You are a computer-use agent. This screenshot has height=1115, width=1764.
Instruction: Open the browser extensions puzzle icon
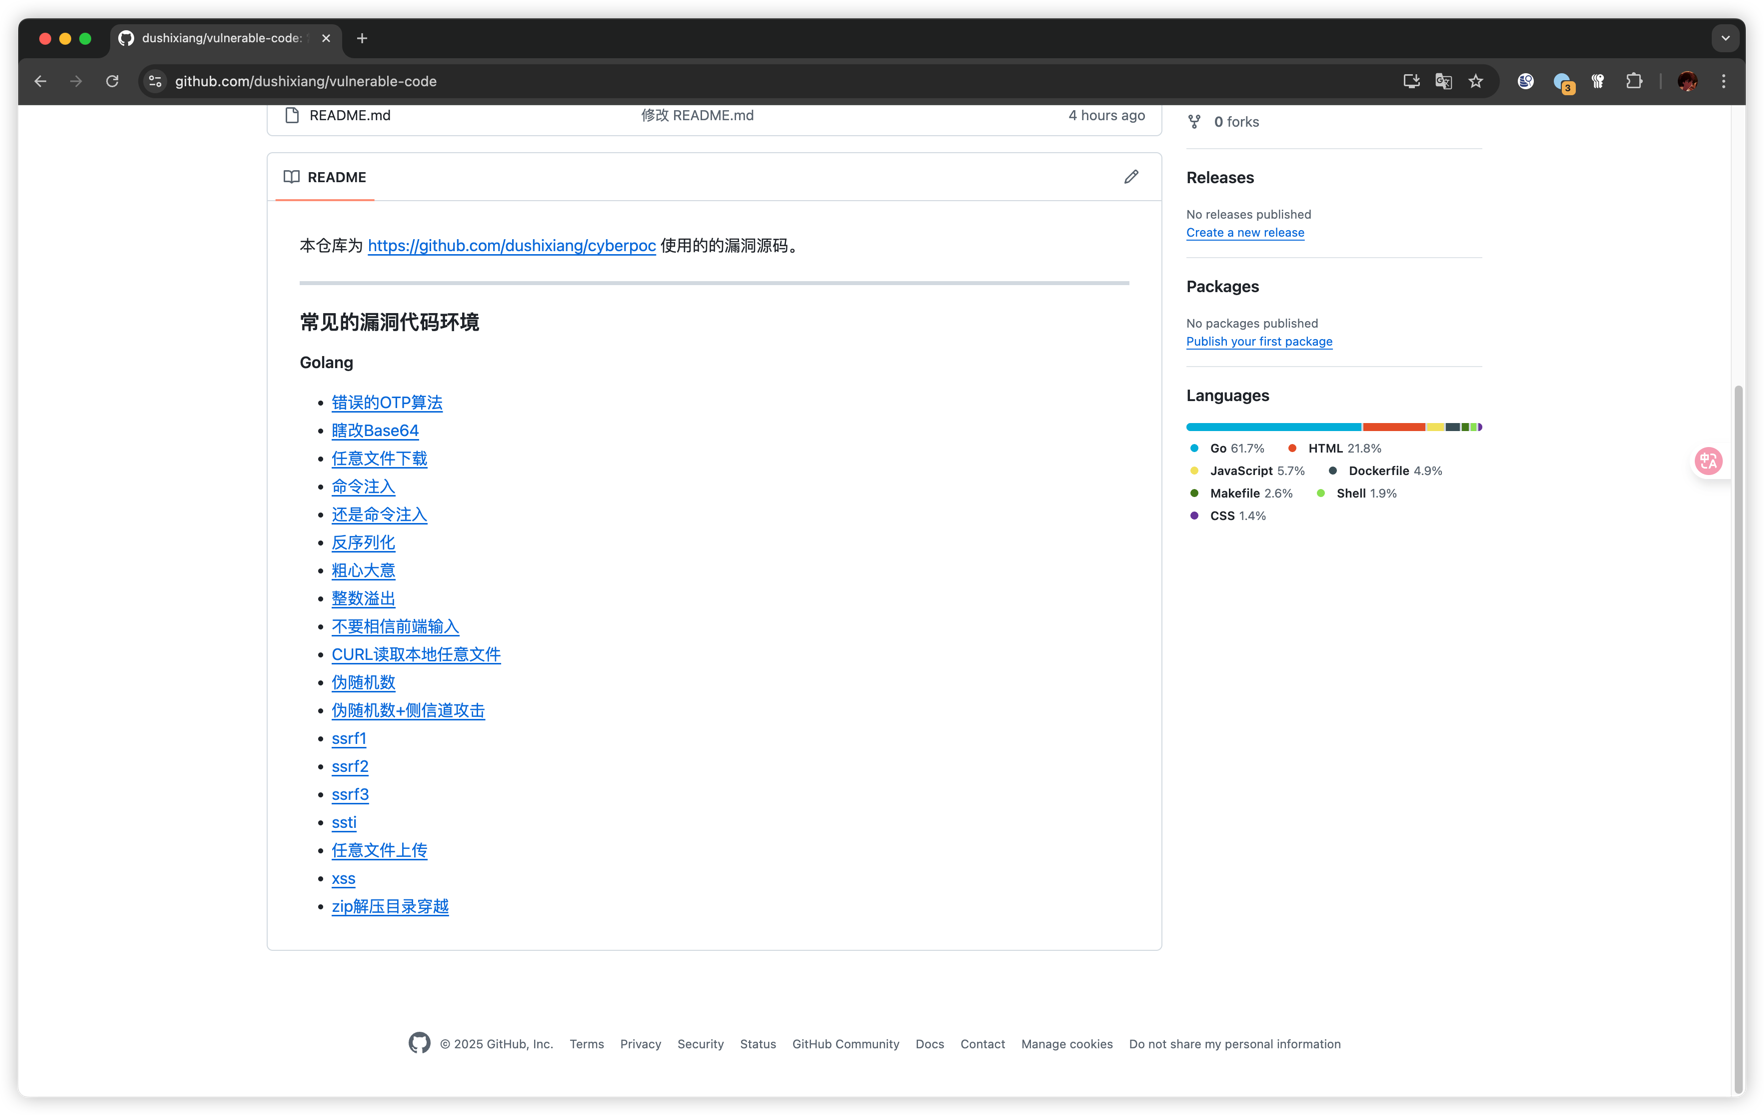(1634, 81)
